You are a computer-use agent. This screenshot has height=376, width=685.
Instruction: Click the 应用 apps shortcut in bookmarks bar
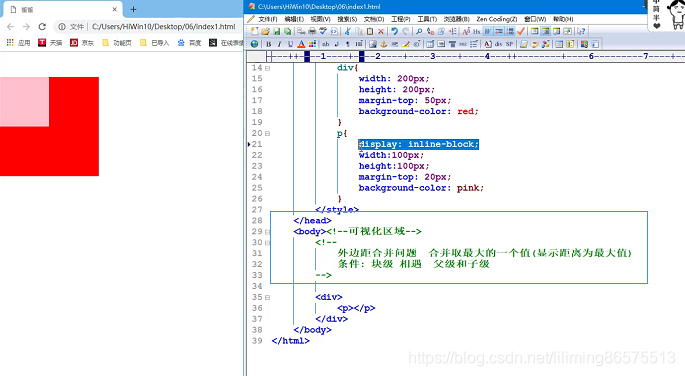[x=18, y=43]
